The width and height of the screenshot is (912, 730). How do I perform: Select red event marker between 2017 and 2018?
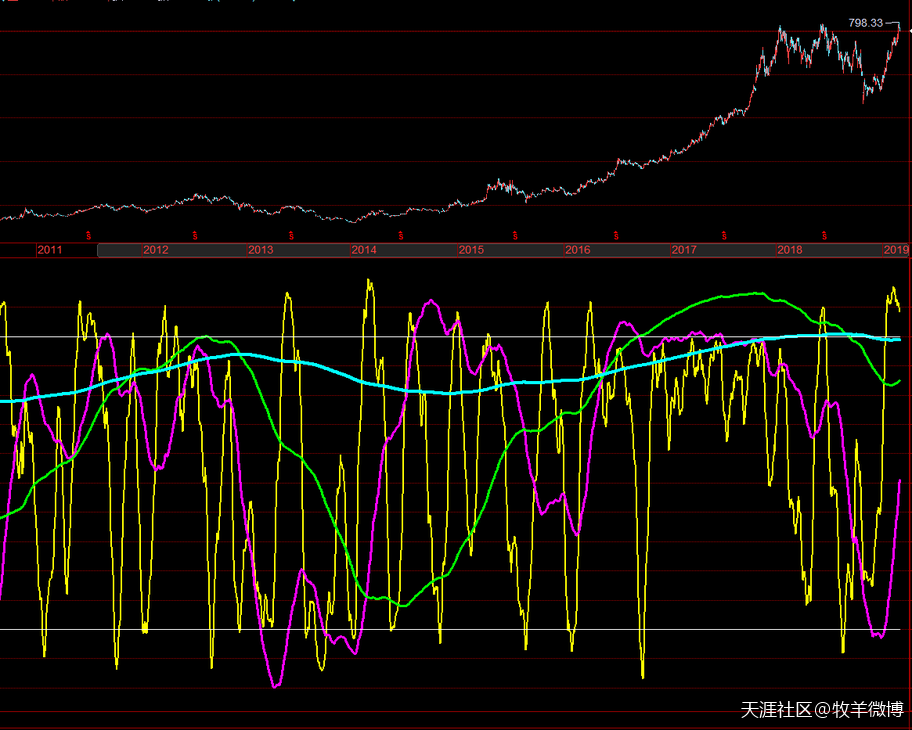[724, 236]
